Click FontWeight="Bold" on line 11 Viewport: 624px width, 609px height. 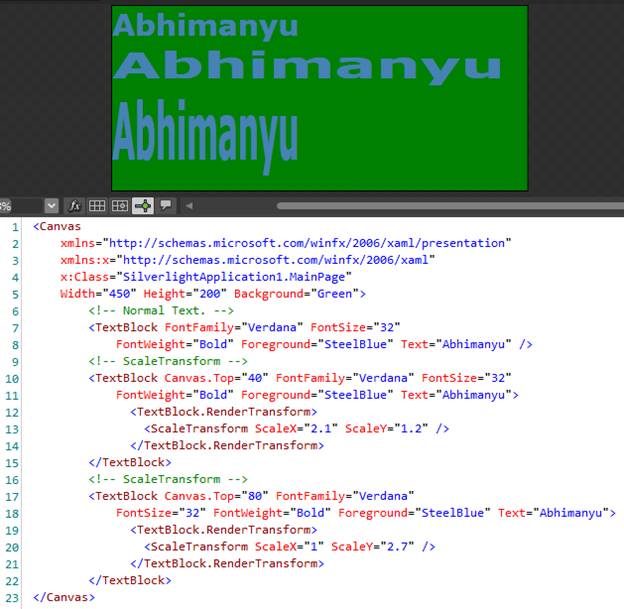[x=174, y=395]
